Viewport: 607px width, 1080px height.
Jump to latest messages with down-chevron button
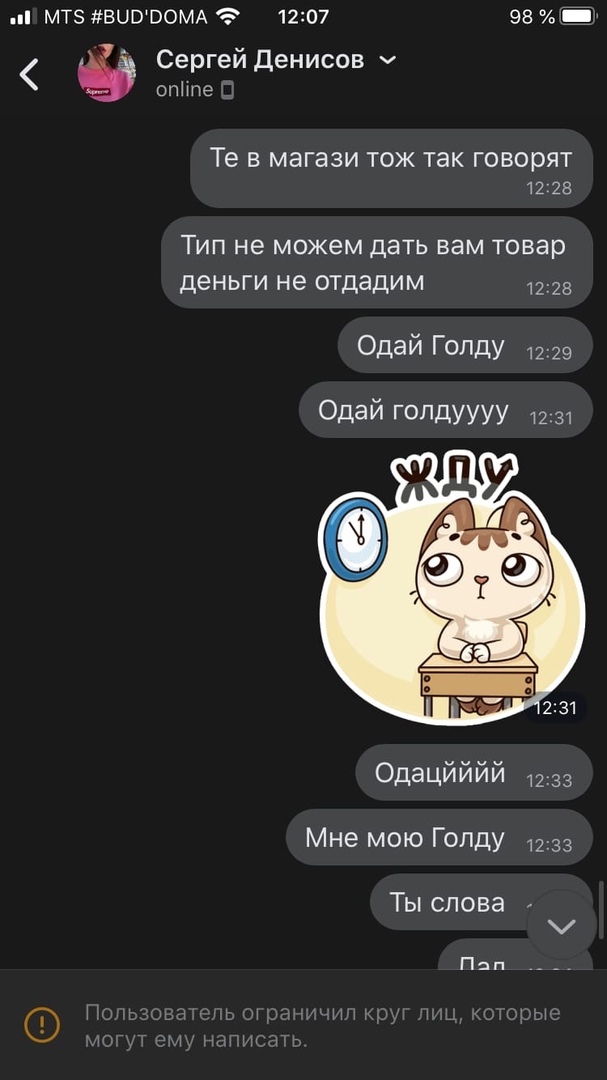point(562,925)
